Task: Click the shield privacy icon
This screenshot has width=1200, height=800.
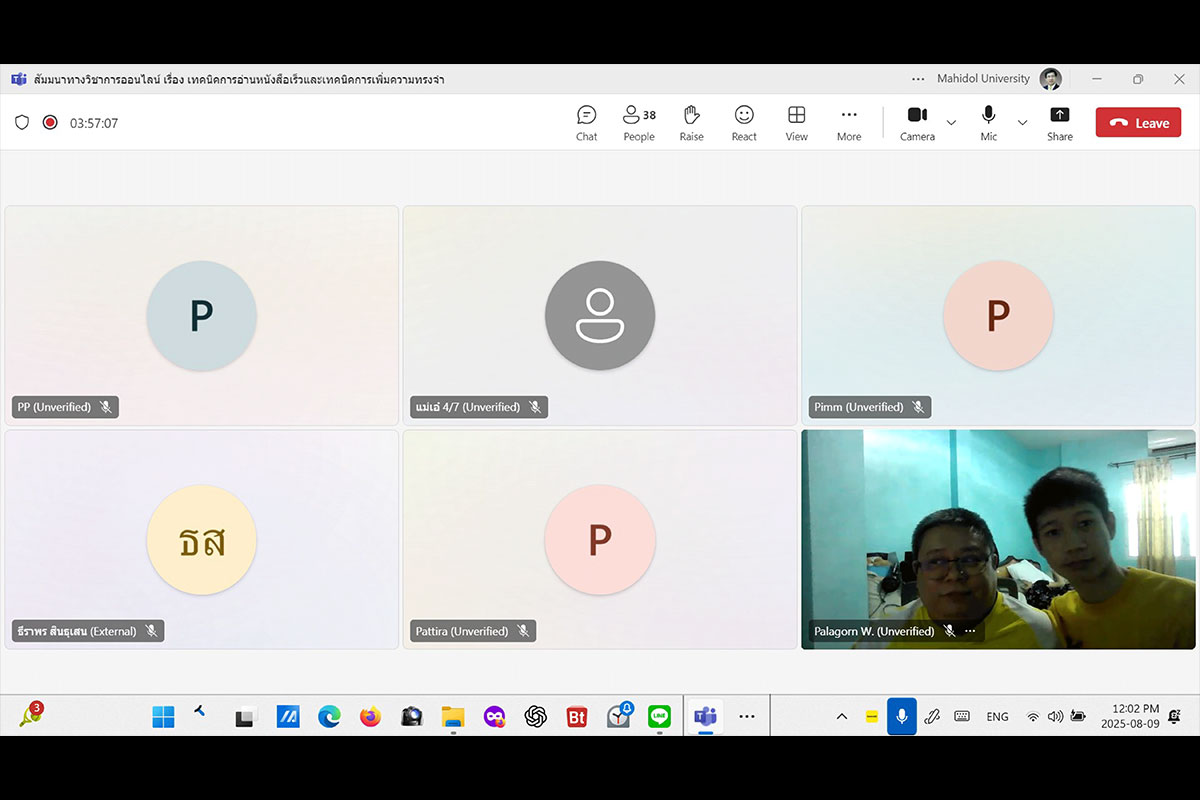Action: tap(22, 123)
